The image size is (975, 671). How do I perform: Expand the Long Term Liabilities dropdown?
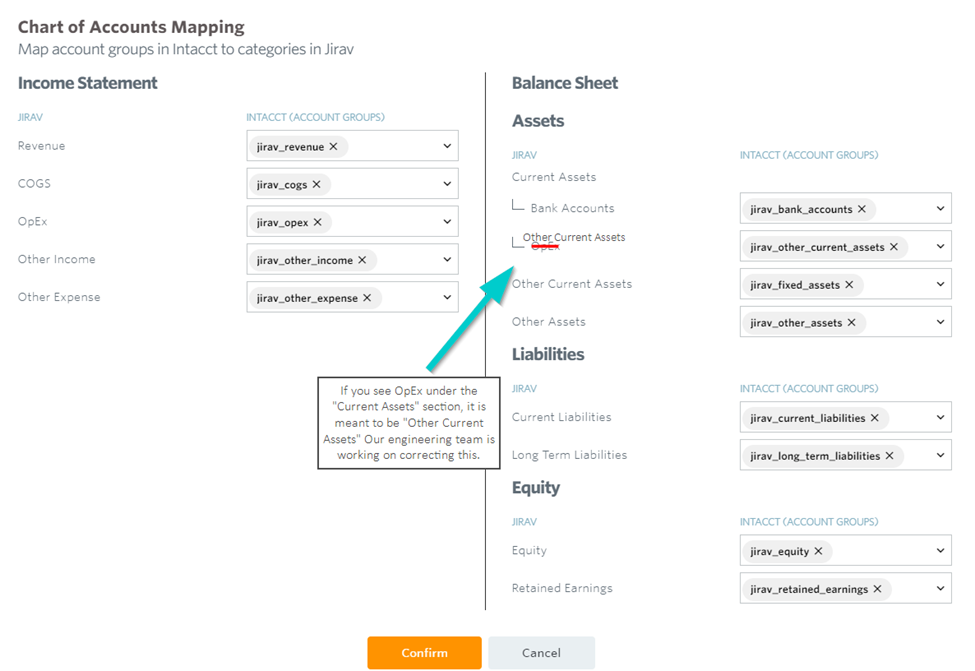pos(940,455)
